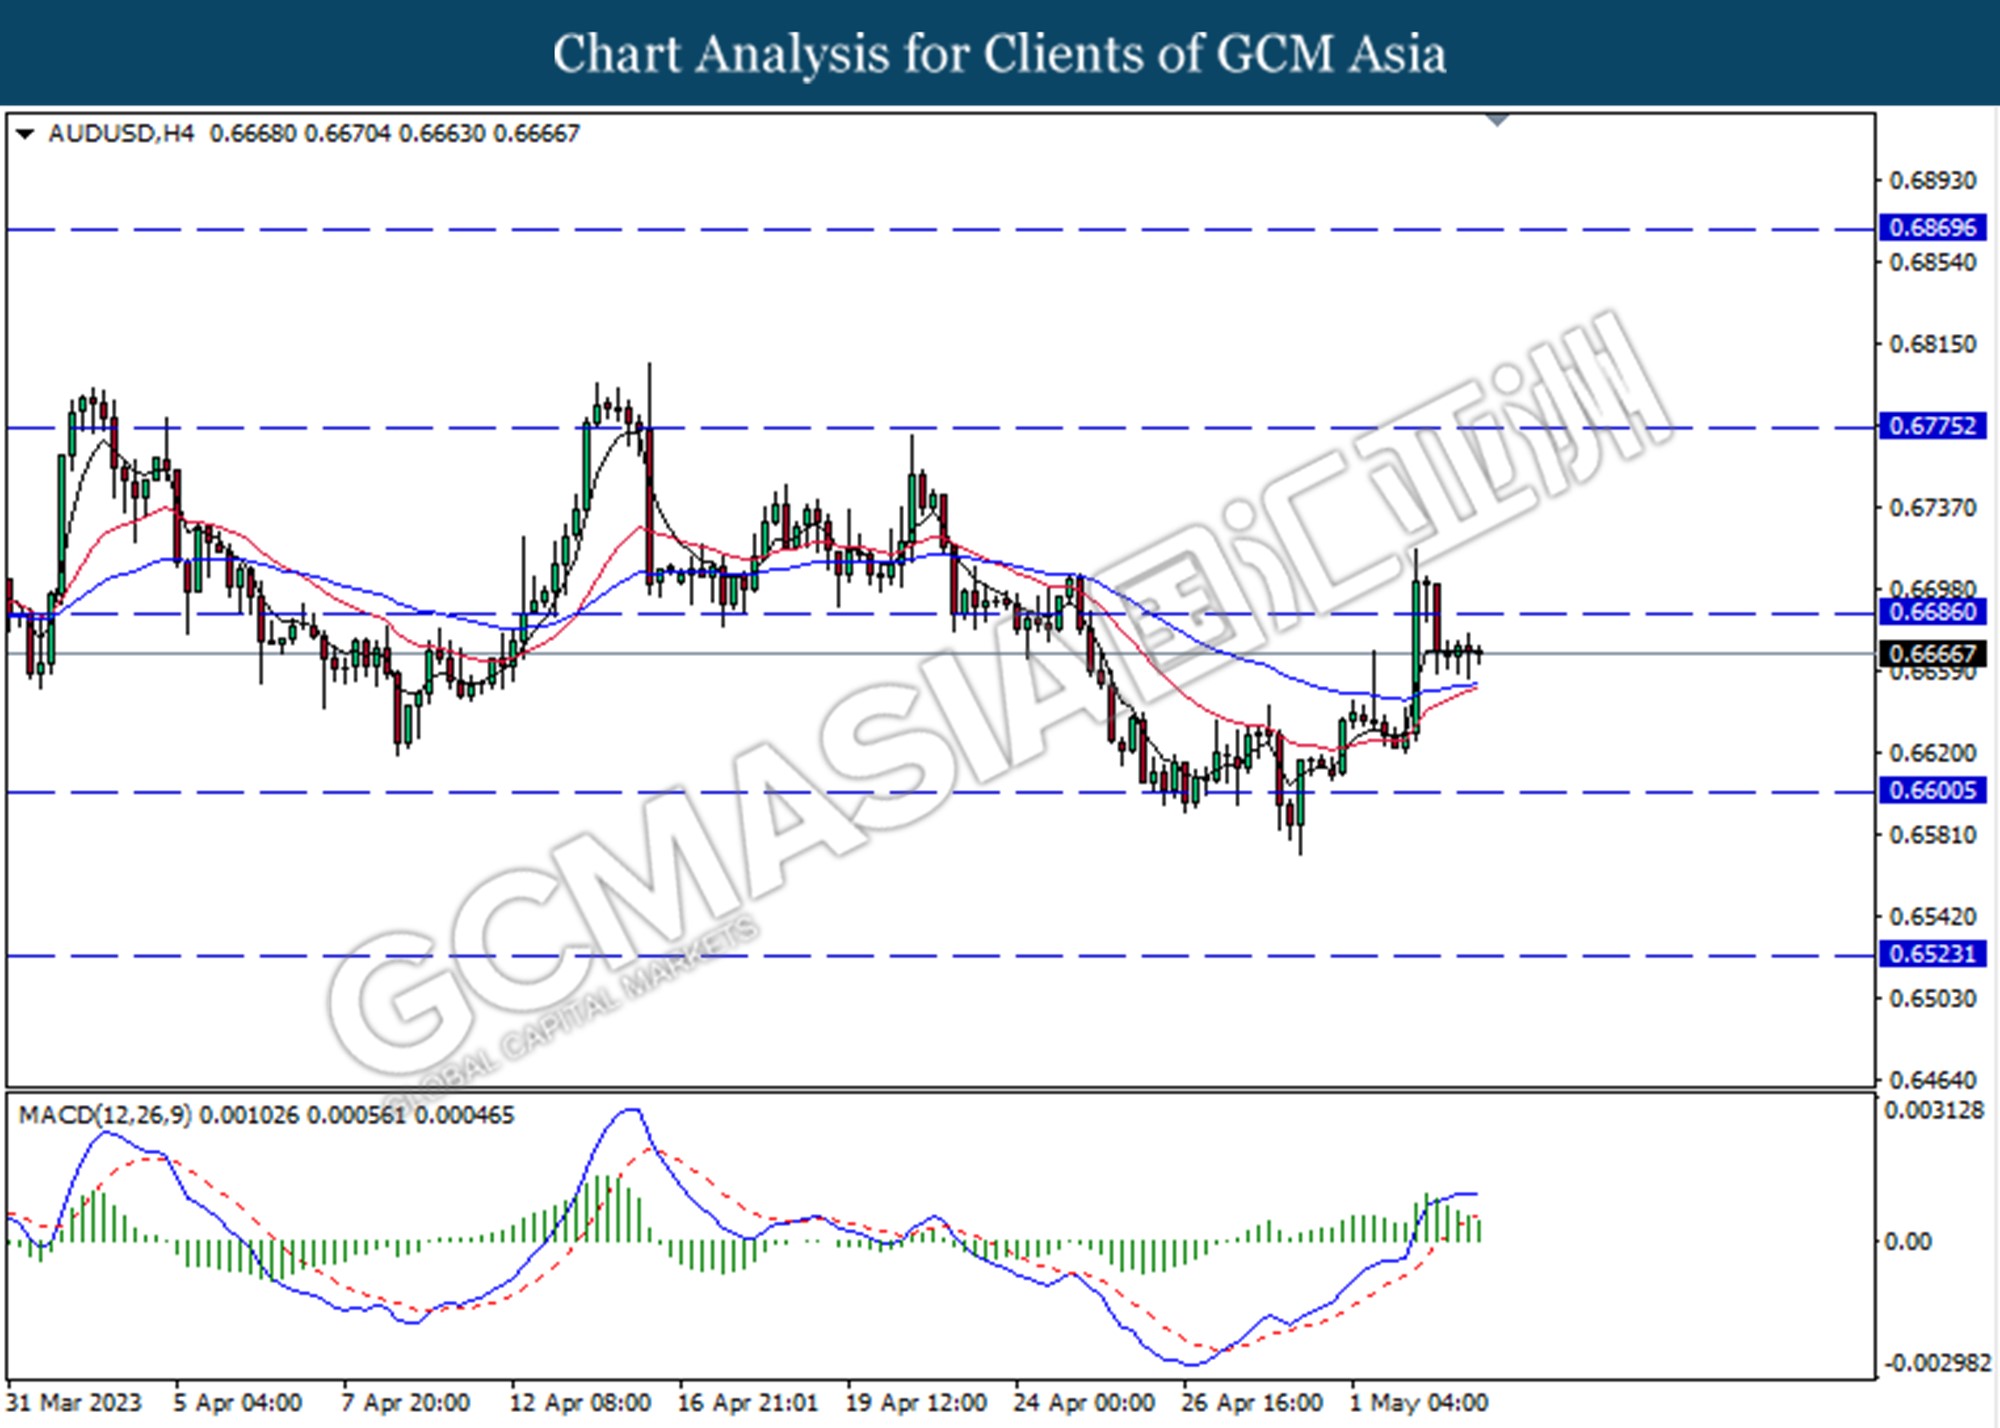Click the 0.68930 price scale value
The image size is (2000, 1428).
(1932, 181)
